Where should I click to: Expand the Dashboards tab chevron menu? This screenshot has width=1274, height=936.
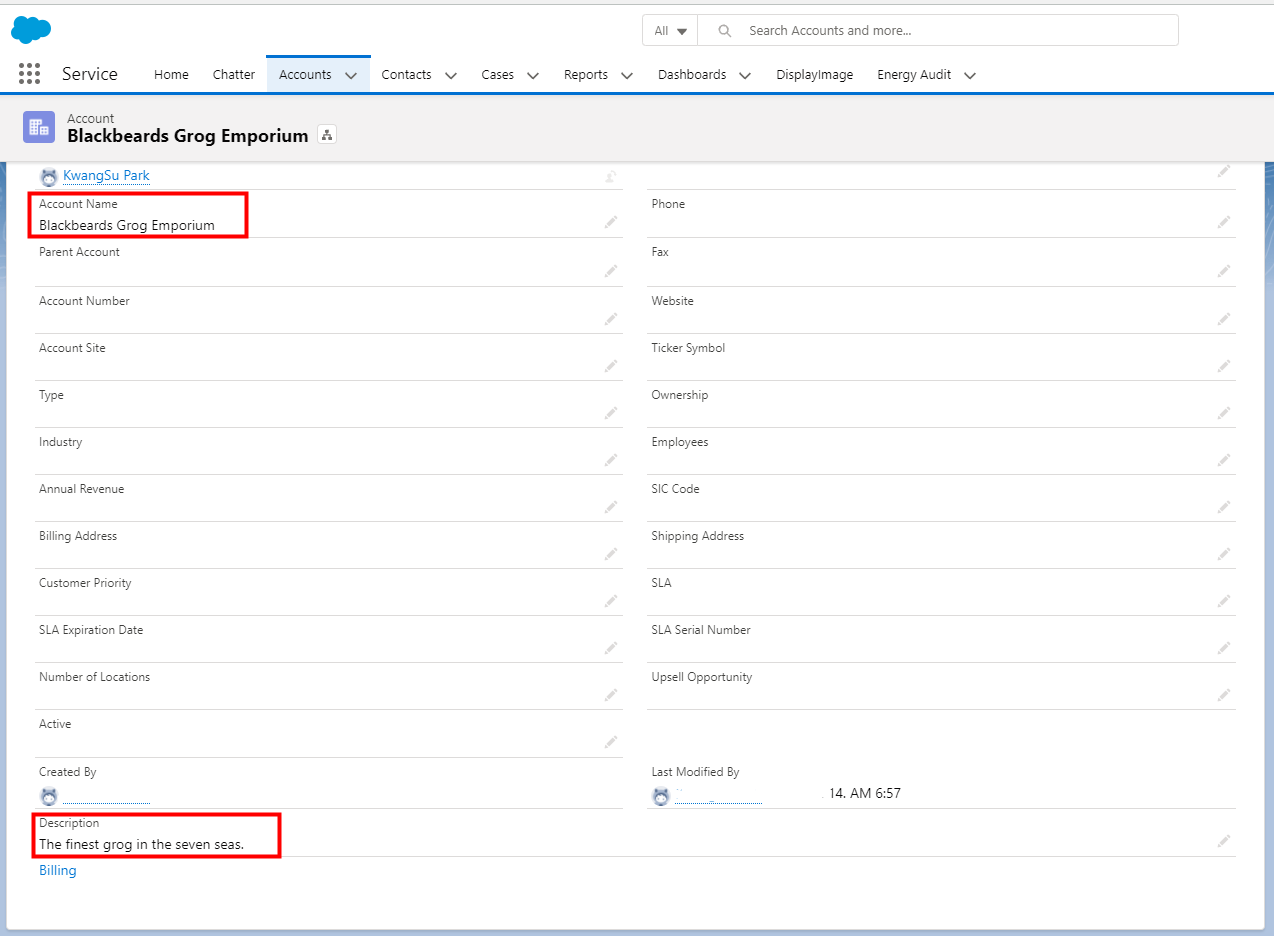point(746,75)
